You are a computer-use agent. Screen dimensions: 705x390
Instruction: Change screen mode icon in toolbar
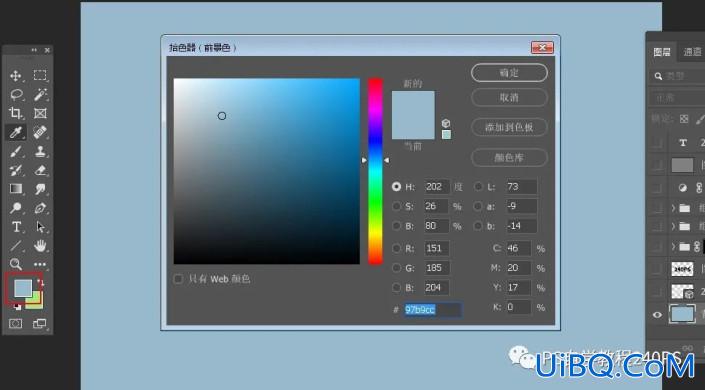pyautogui.click(x=40, y=323)
